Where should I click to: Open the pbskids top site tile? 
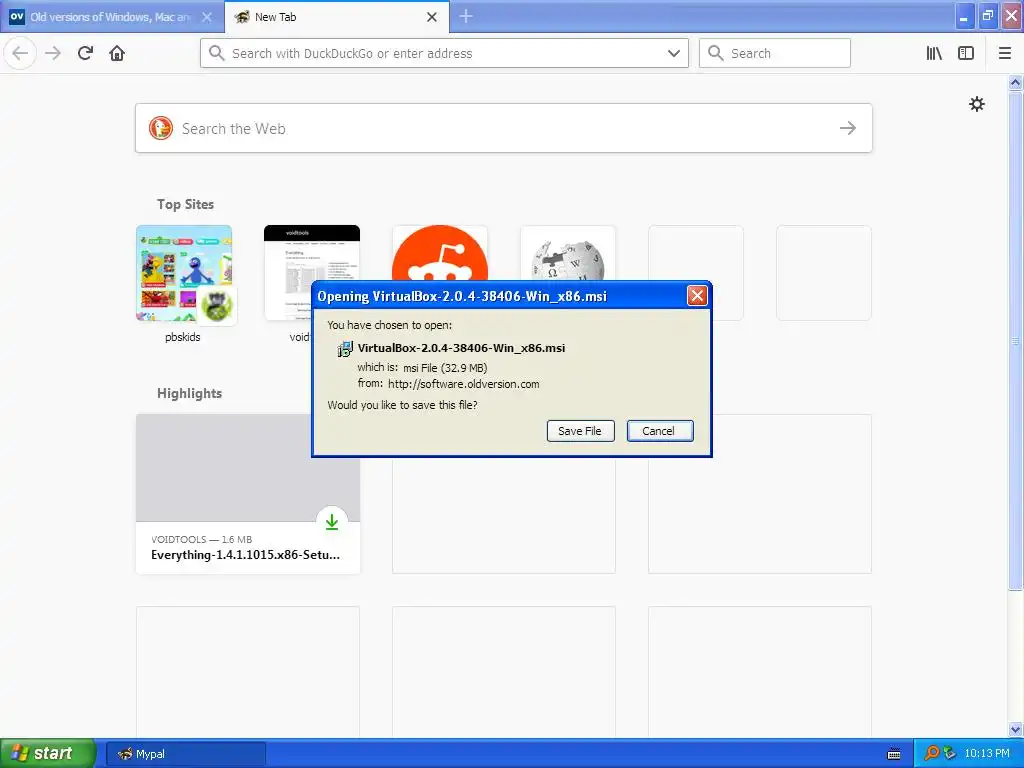[x=184, y=274]
